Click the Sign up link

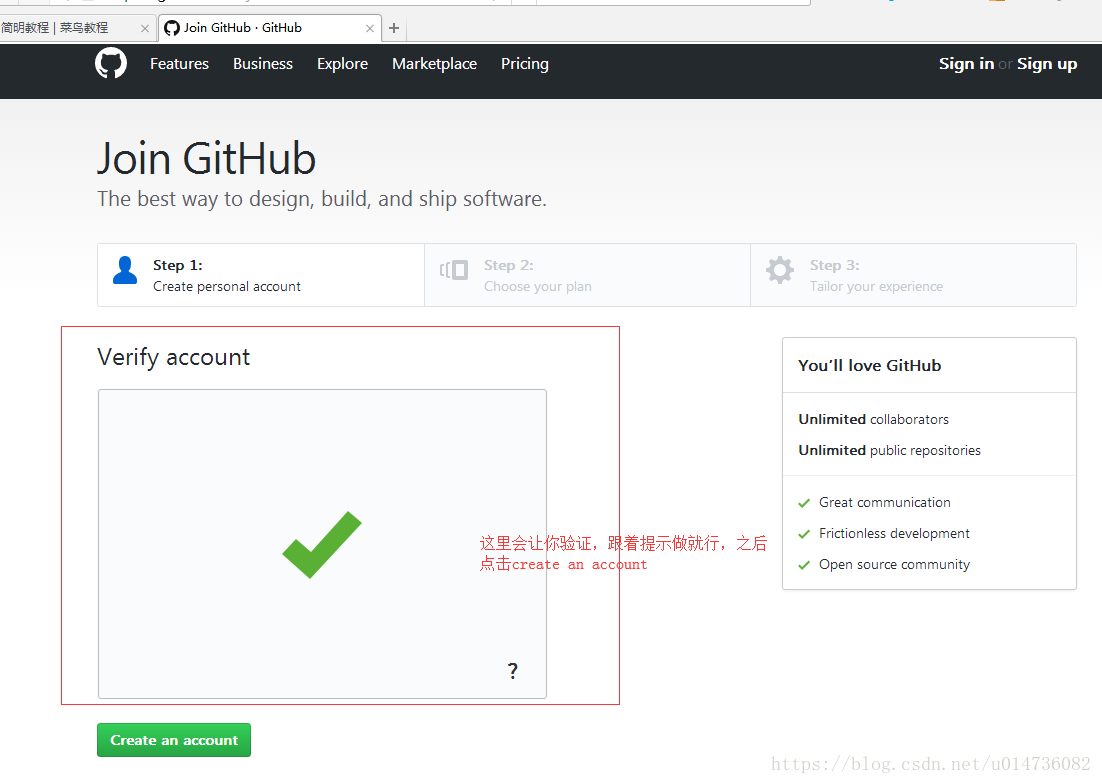1047,64
